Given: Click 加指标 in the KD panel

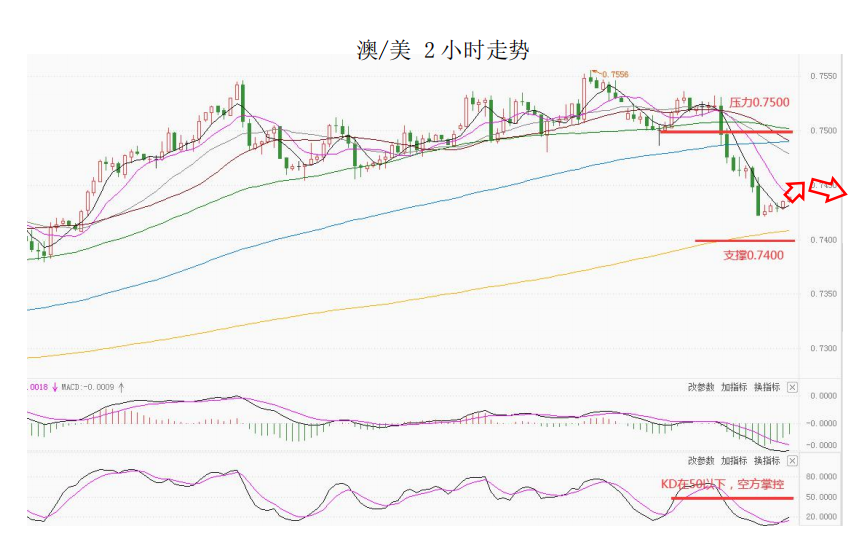Looking at the screenshot, I should (x=734, y=461).
